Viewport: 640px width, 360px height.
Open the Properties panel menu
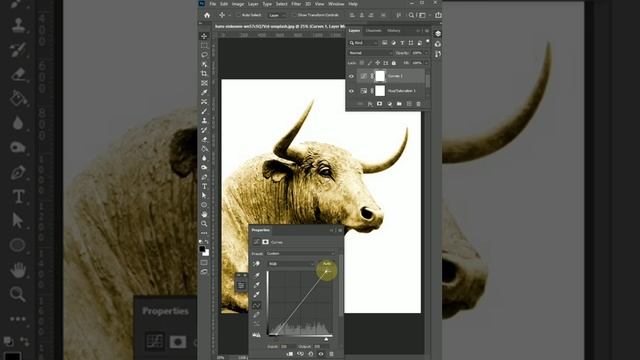(x=340, y=230)
